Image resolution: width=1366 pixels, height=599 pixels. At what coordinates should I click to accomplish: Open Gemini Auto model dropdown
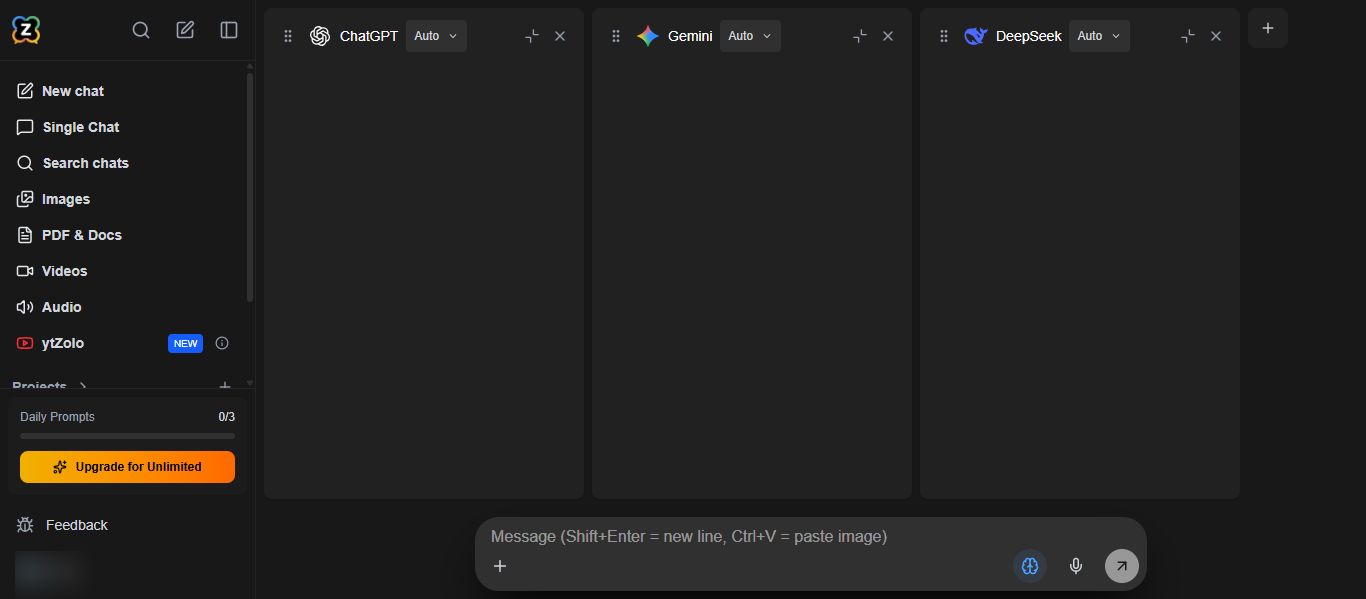750,36
